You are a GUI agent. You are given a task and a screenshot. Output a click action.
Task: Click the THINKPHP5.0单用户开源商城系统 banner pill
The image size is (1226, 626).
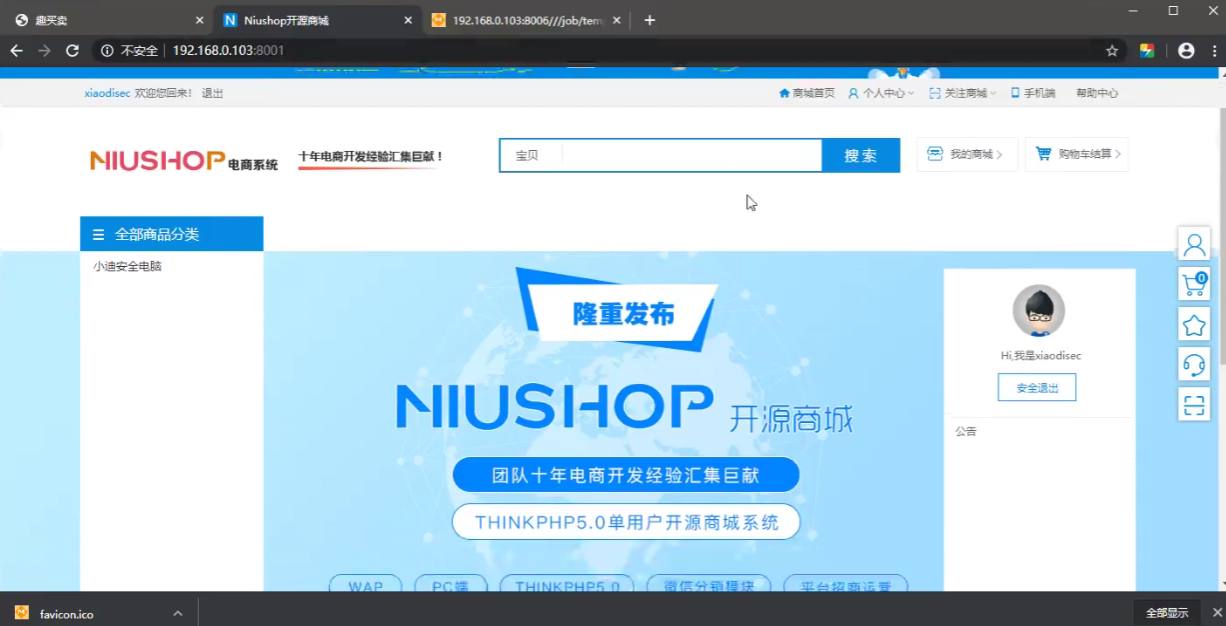tap(626, 522)
